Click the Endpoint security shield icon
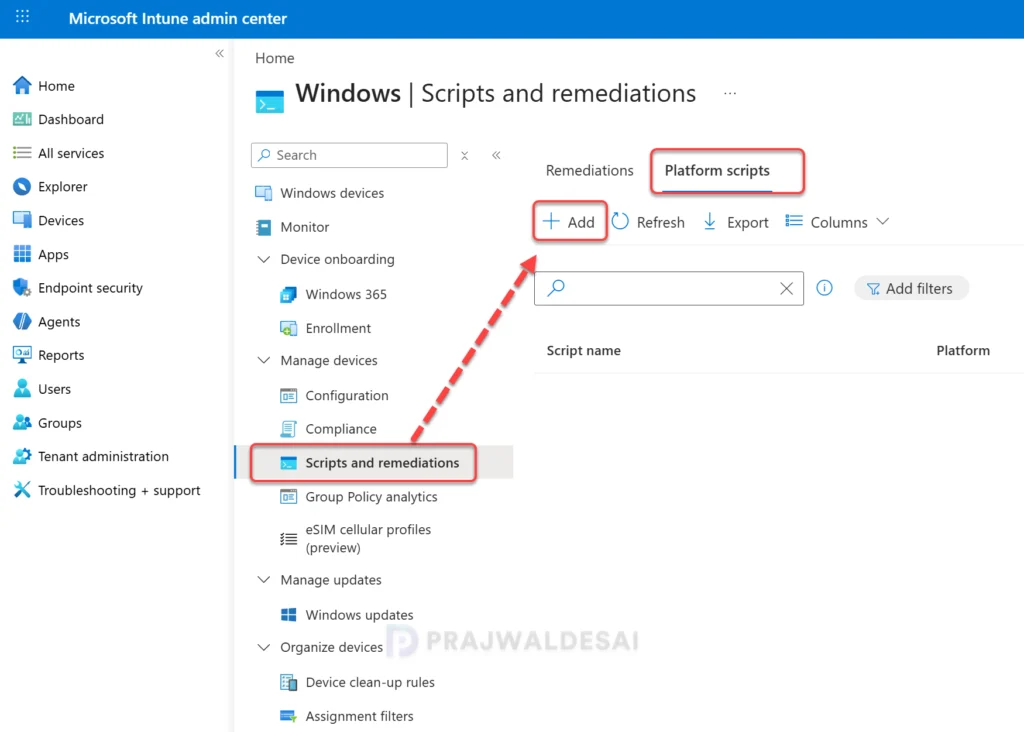Screen dimensions: 1024x732 pos(22,287)
